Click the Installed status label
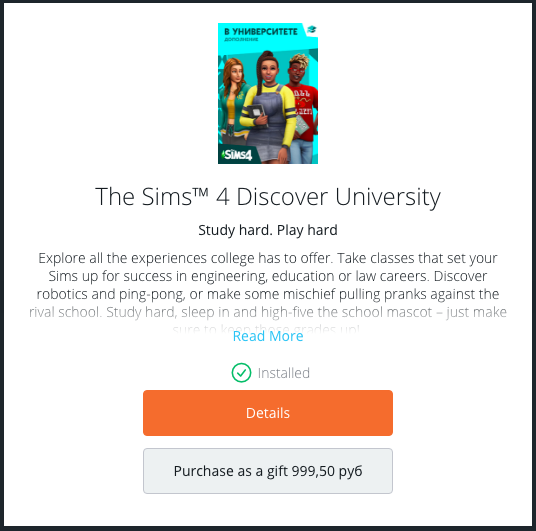 pyautogui.click(x=284, y=373)
